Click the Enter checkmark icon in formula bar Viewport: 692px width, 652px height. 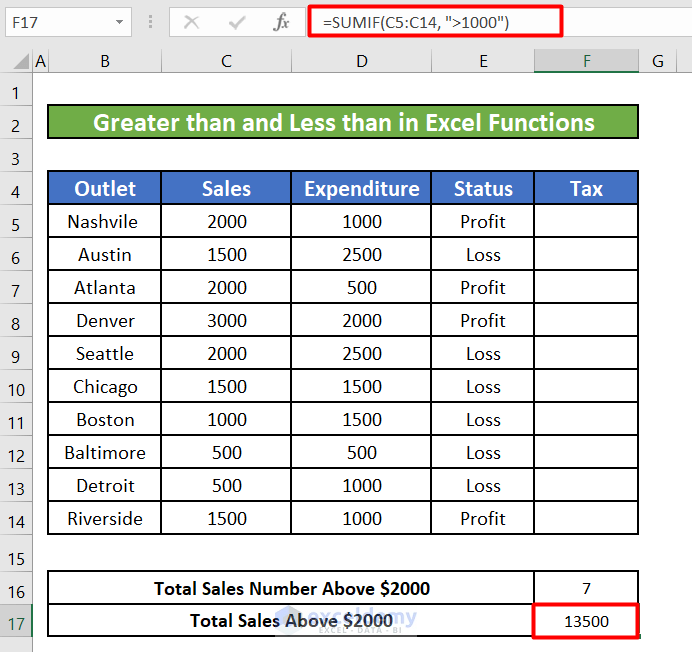tap(237, 22)
